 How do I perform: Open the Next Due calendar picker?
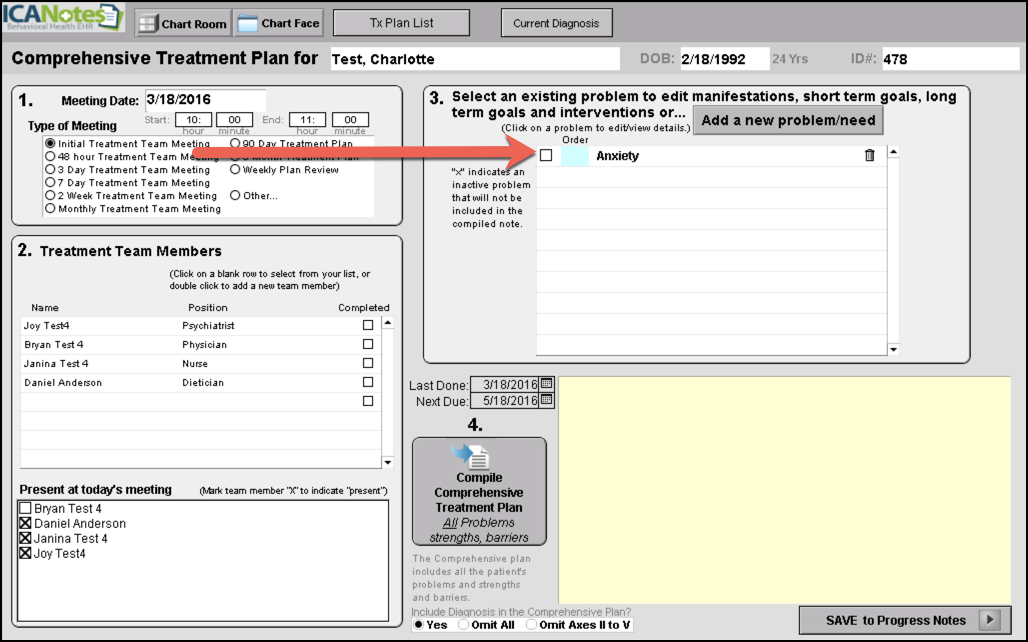coord(547,400)
